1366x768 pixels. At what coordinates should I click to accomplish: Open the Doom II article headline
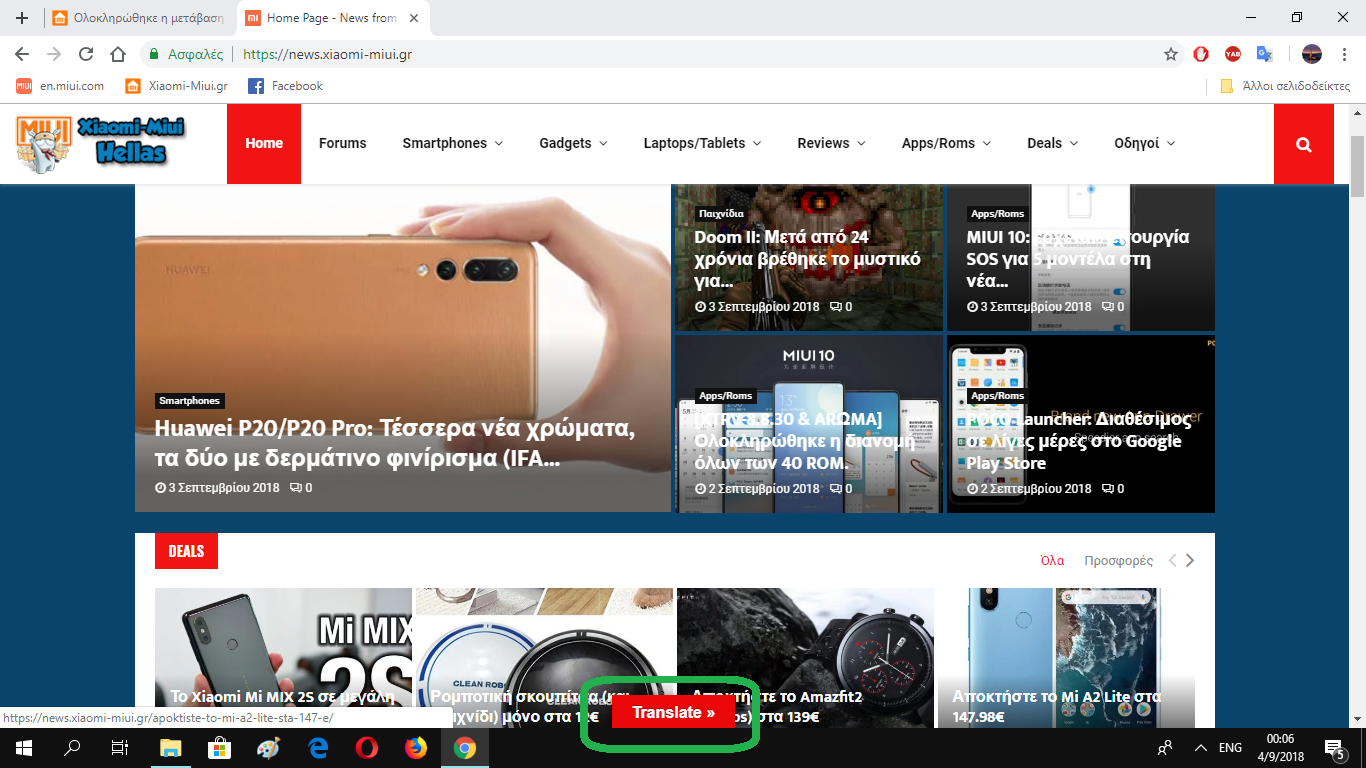(808, 259)
